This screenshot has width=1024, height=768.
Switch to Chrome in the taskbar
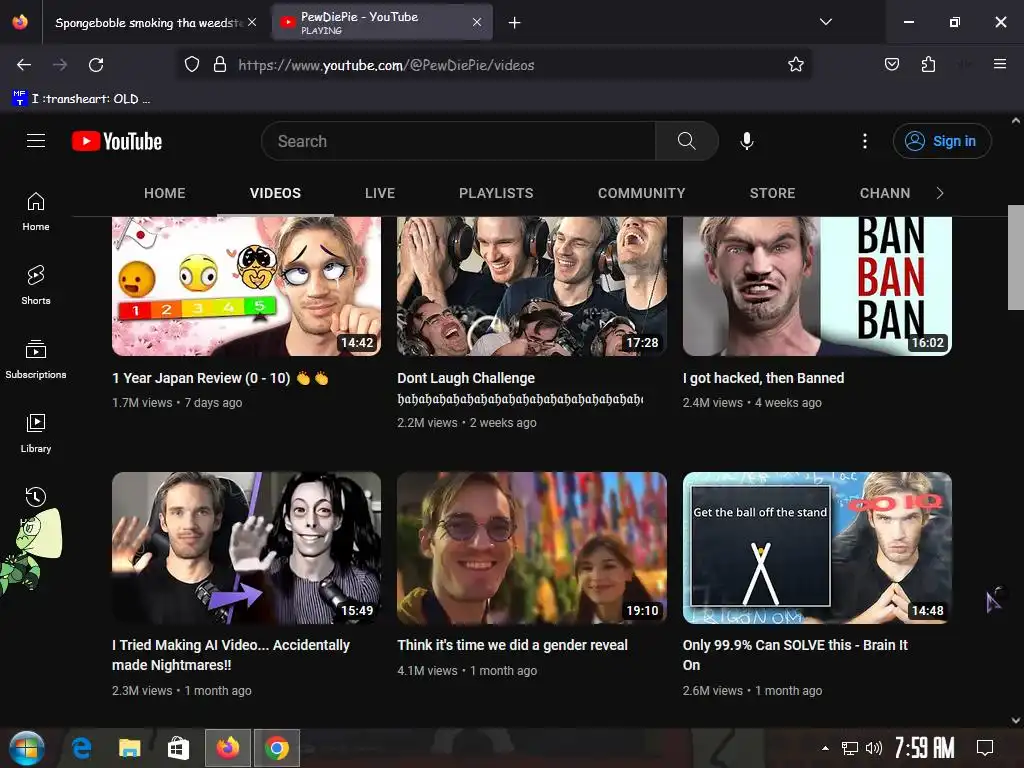tap(277, 748)
